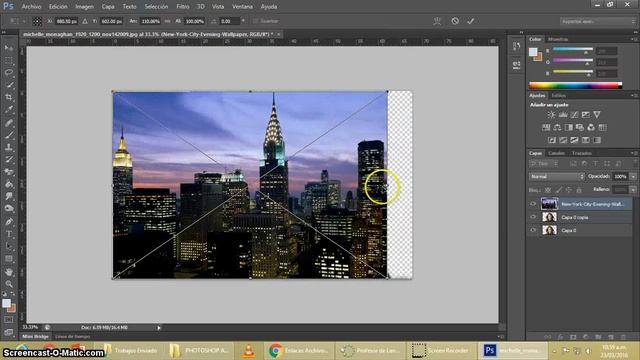The width and height of the screenshot is (640, 360).
Task: Open the blend mode Normal dropdown
Action: click(x=556, y=176)
